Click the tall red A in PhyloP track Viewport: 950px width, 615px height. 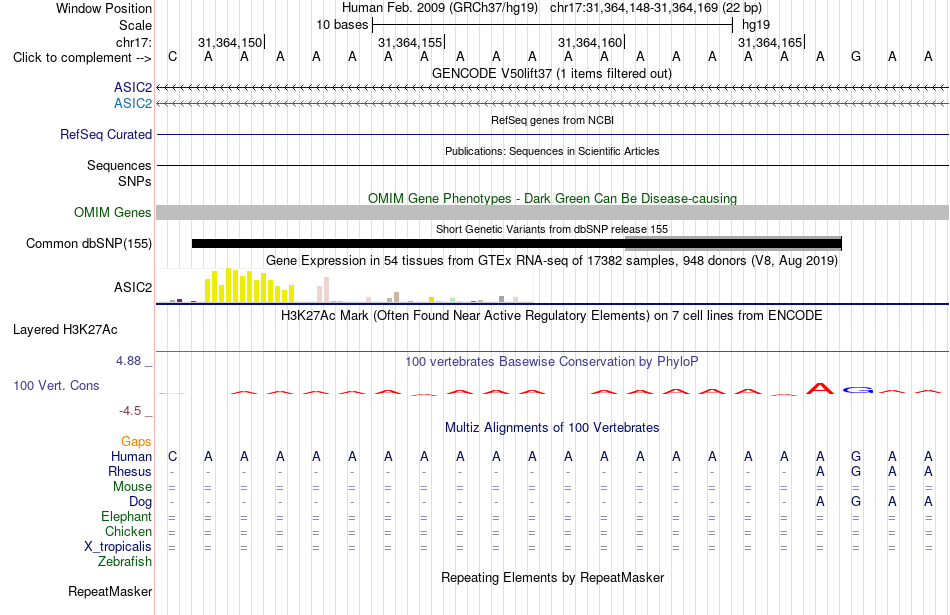coord(820,388)
